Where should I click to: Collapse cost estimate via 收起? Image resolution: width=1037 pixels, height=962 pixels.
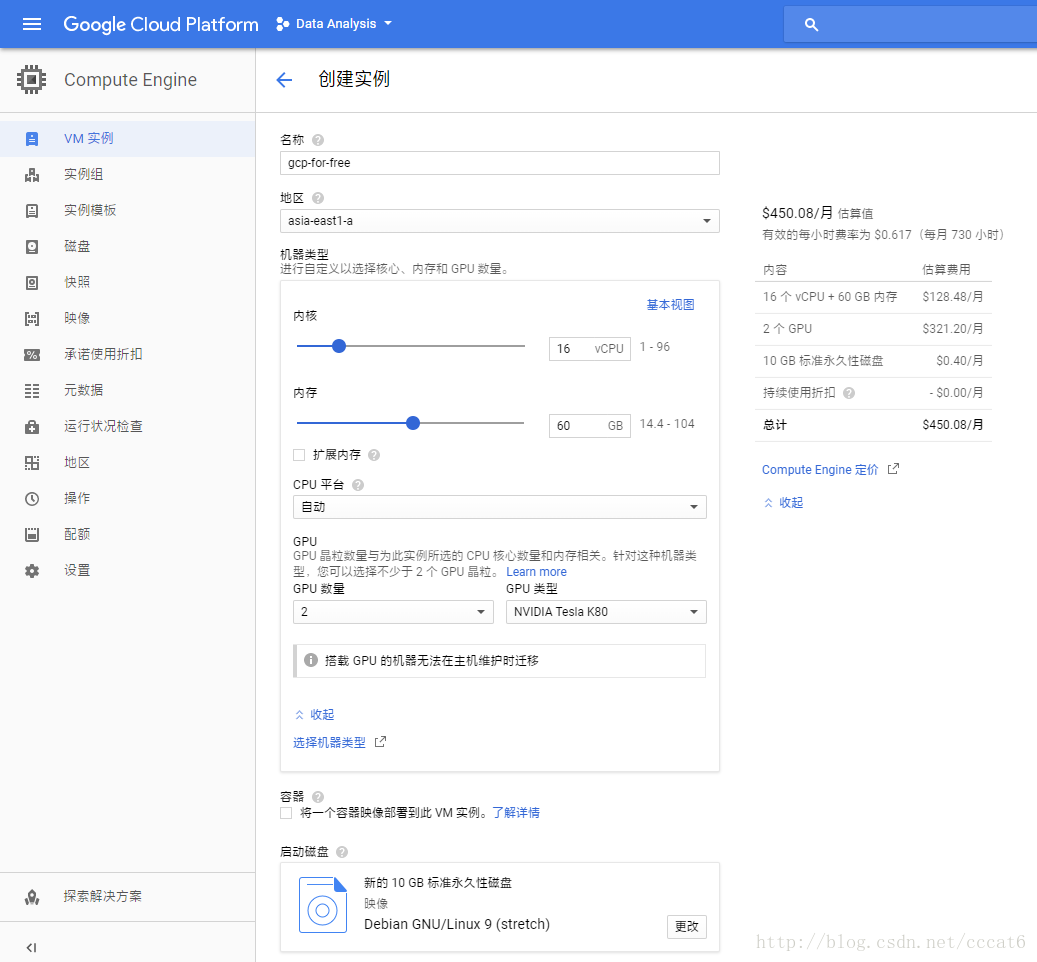[784, 502]
